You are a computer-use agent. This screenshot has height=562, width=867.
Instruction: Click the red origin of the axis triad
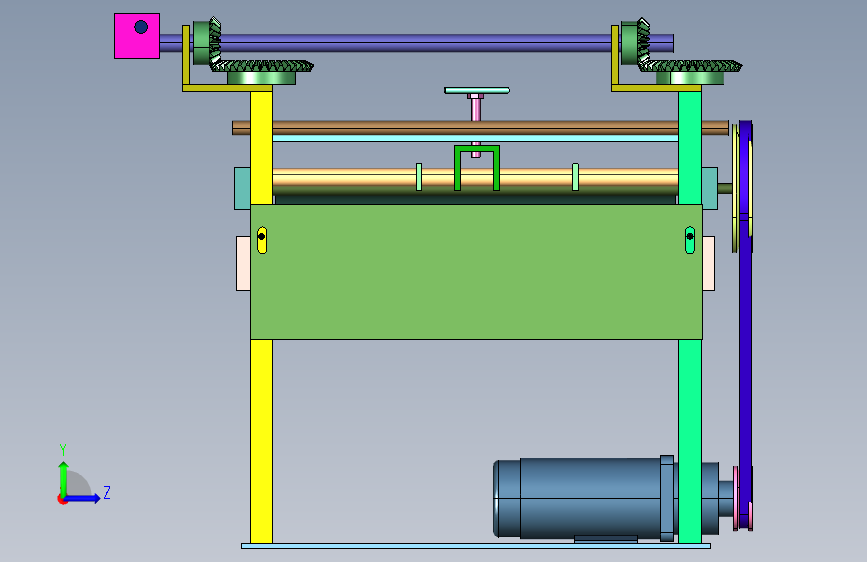click(x=62, y=499)
